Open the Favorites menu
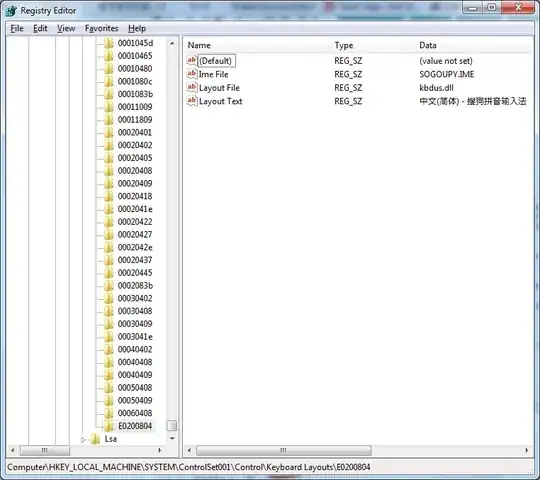The width and height of the screenshot is (540, 480). click(101, 28)
